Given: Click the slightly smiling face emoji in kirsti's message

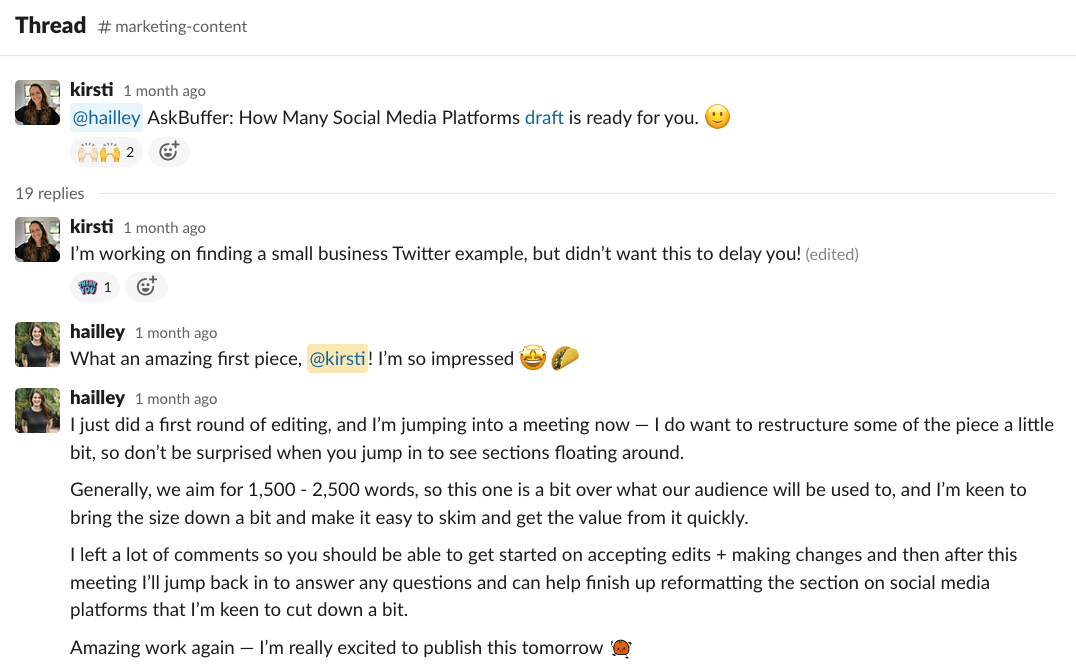Looking at the screenshot, I should (x=720, y=117).
